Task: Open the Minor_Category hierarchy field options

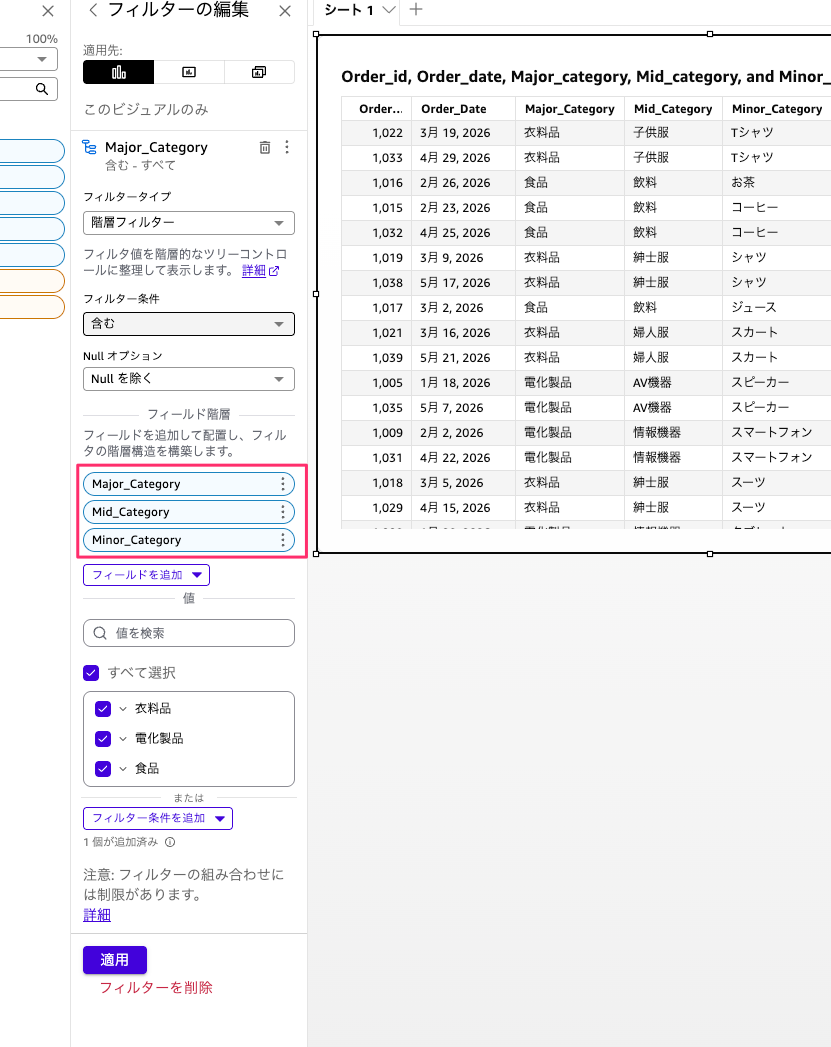Action: pyautogui.click(x=283, y=540)
